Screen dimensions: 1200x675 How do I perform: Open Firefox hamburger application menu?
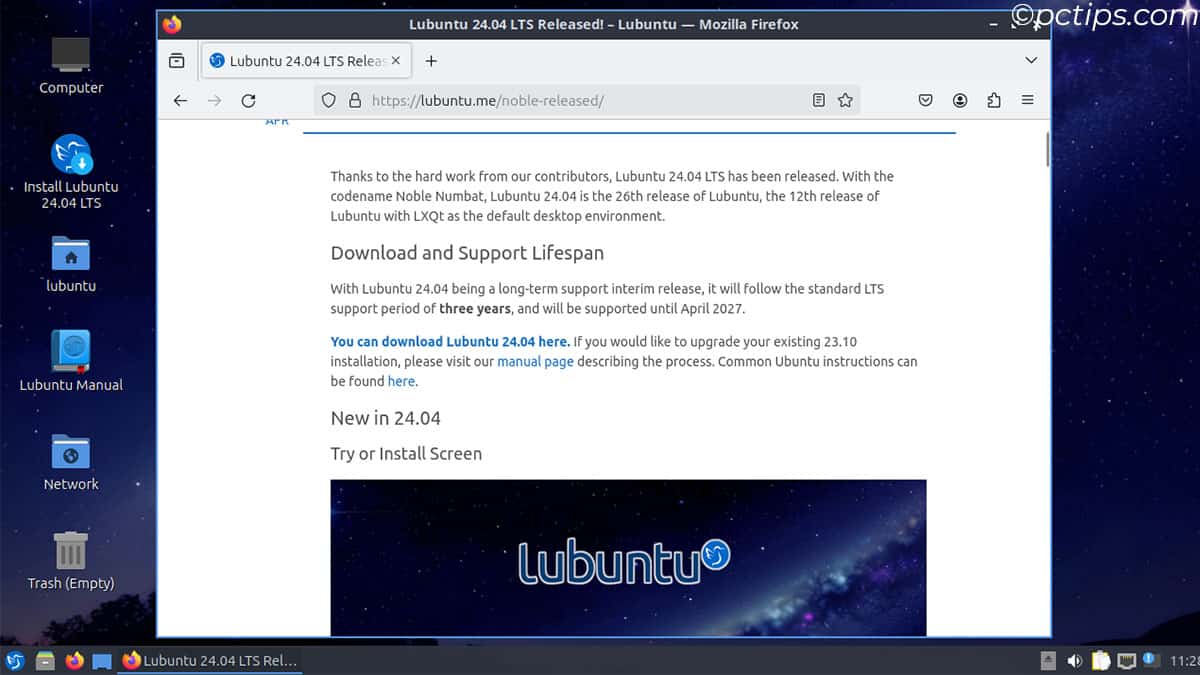pos(1028,100)
